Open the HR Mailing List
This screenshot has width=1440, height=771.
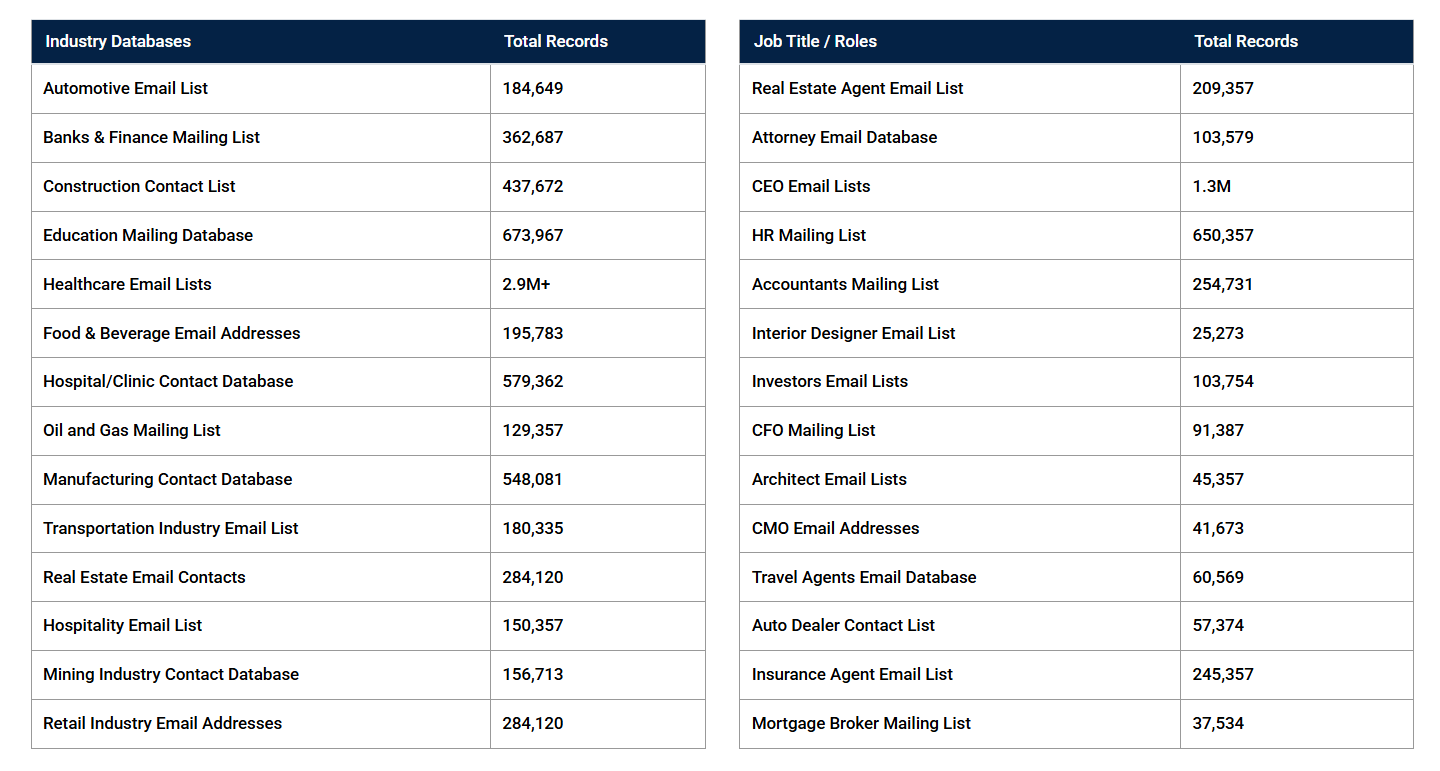[x=809, y=235]
